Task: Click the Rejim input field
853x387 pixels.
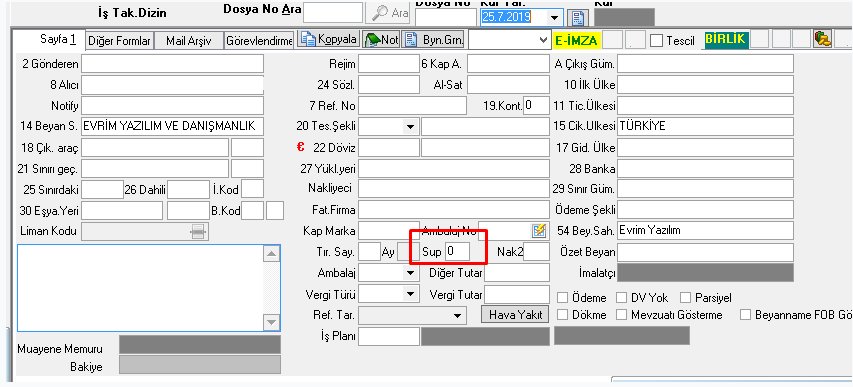Action: click(389, 64)
